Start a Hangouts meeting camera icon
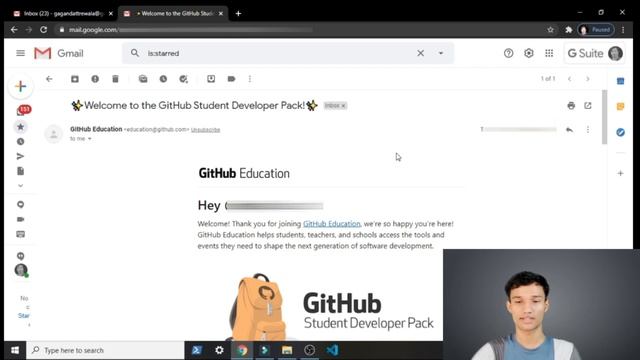 pos(20,220)
